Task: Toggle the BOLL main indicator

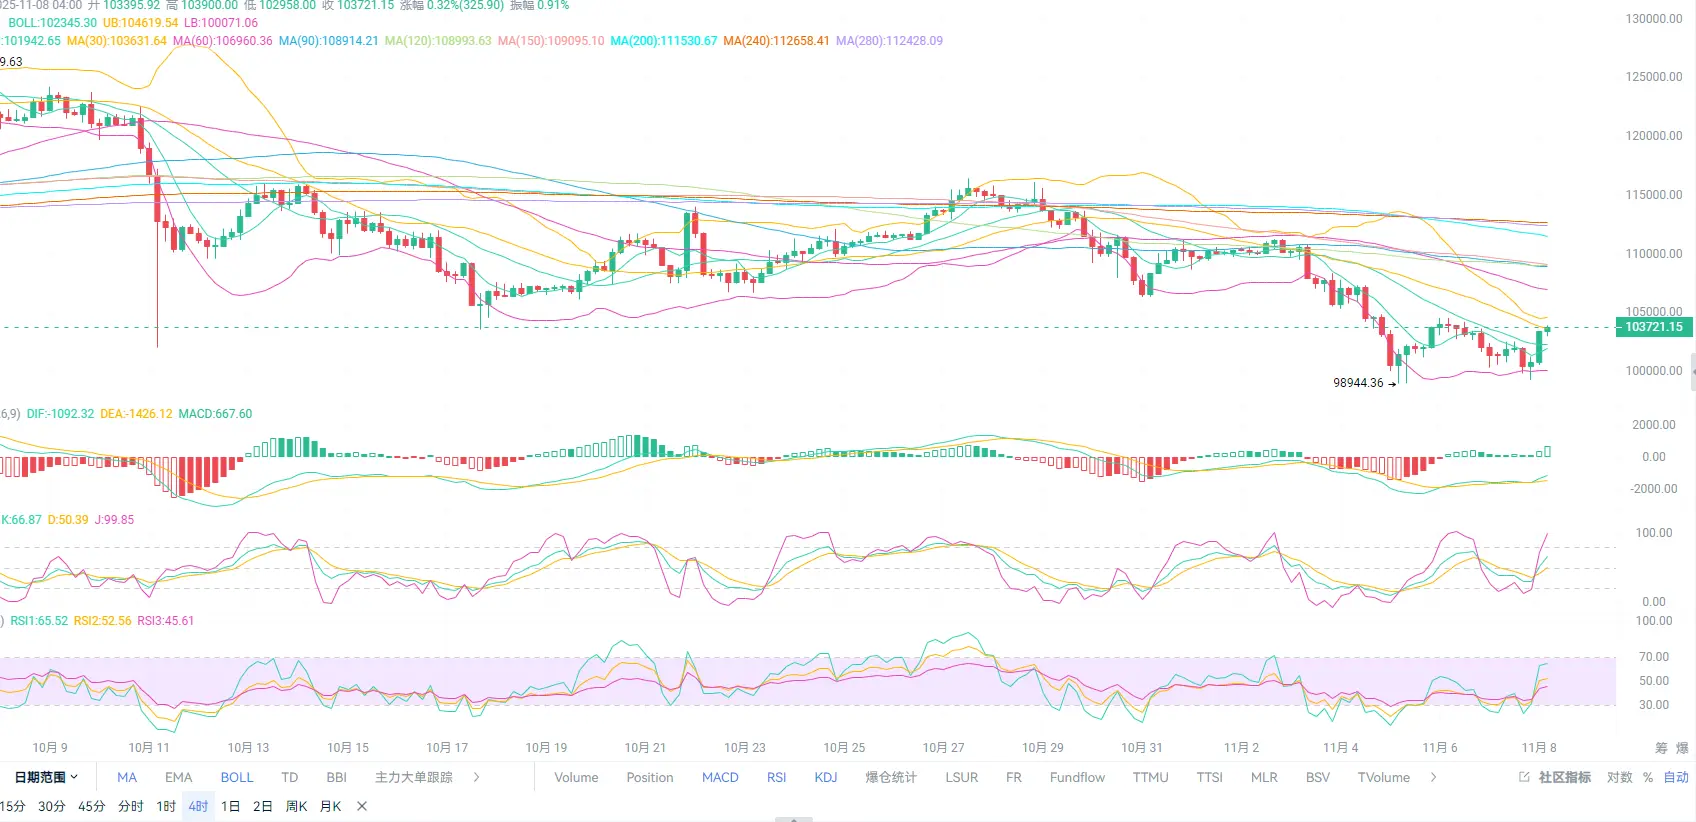Action: (x=237, y=777)
